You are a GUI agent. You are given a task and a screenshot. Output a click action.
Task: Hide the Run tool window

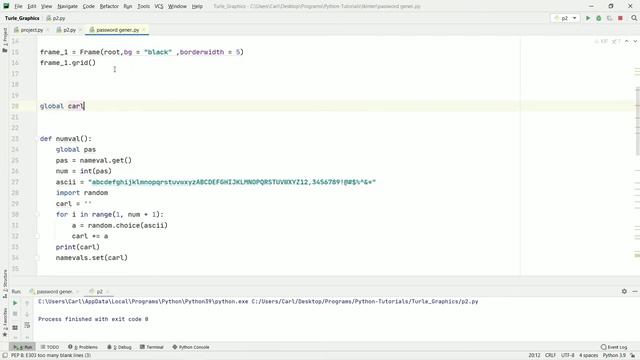[635, 291]
